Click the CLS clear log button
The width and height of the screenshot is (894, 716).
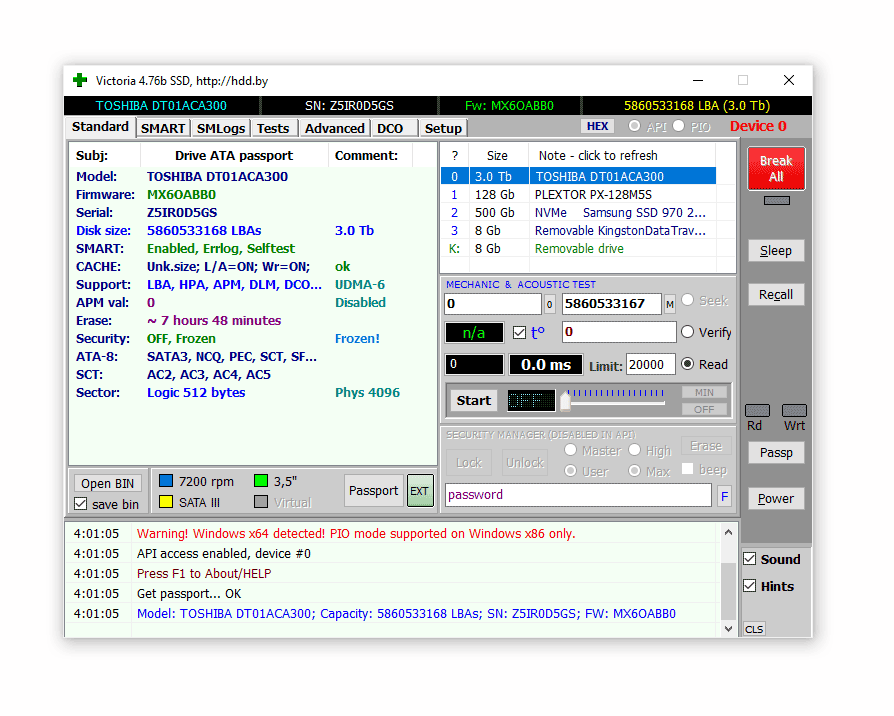tap(754, 629)
